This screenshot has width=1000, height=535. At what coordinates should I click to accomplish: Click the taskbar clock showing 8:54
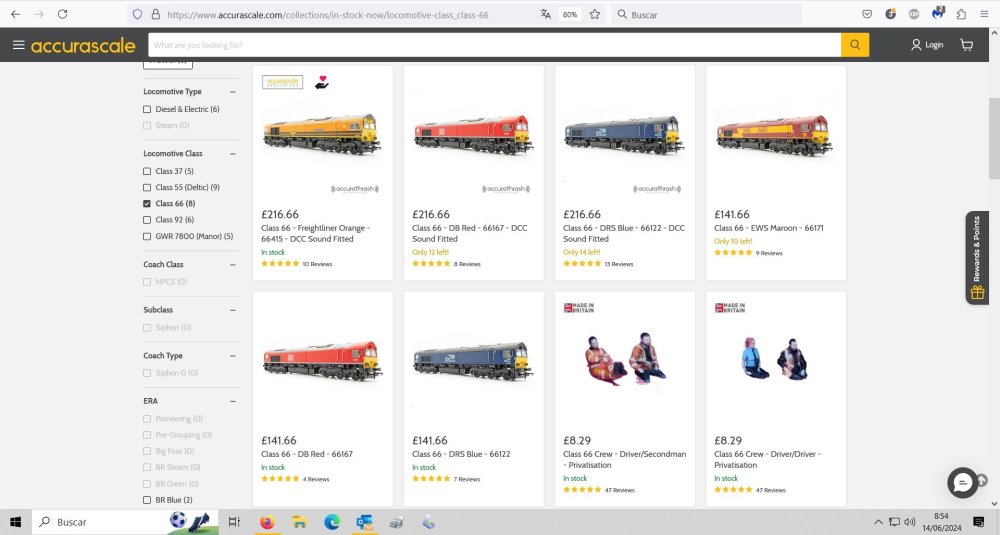(941, 522)
